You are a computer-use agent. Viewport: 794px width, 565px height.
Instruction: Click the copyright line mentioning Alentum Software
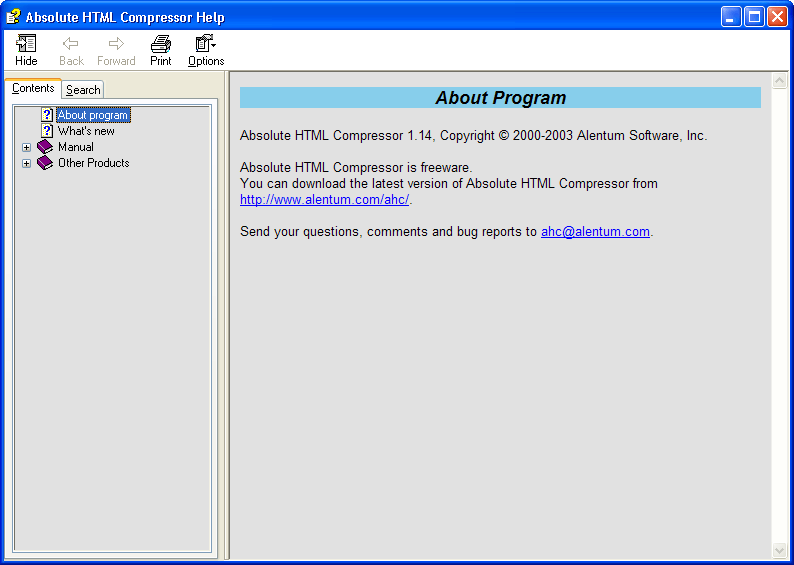pyautogui.click(x=473, y=136)
